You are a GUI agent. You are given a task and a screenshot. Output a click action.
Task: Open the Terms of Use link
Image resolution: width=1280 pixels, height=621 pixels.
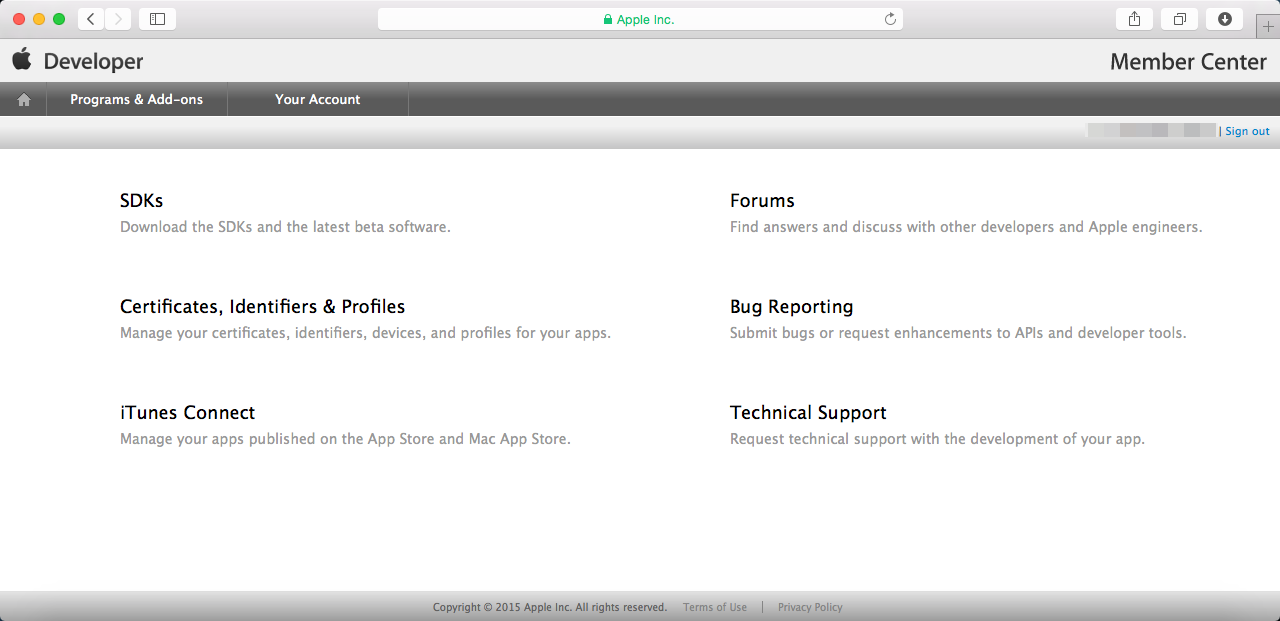(x=715, y=607)
